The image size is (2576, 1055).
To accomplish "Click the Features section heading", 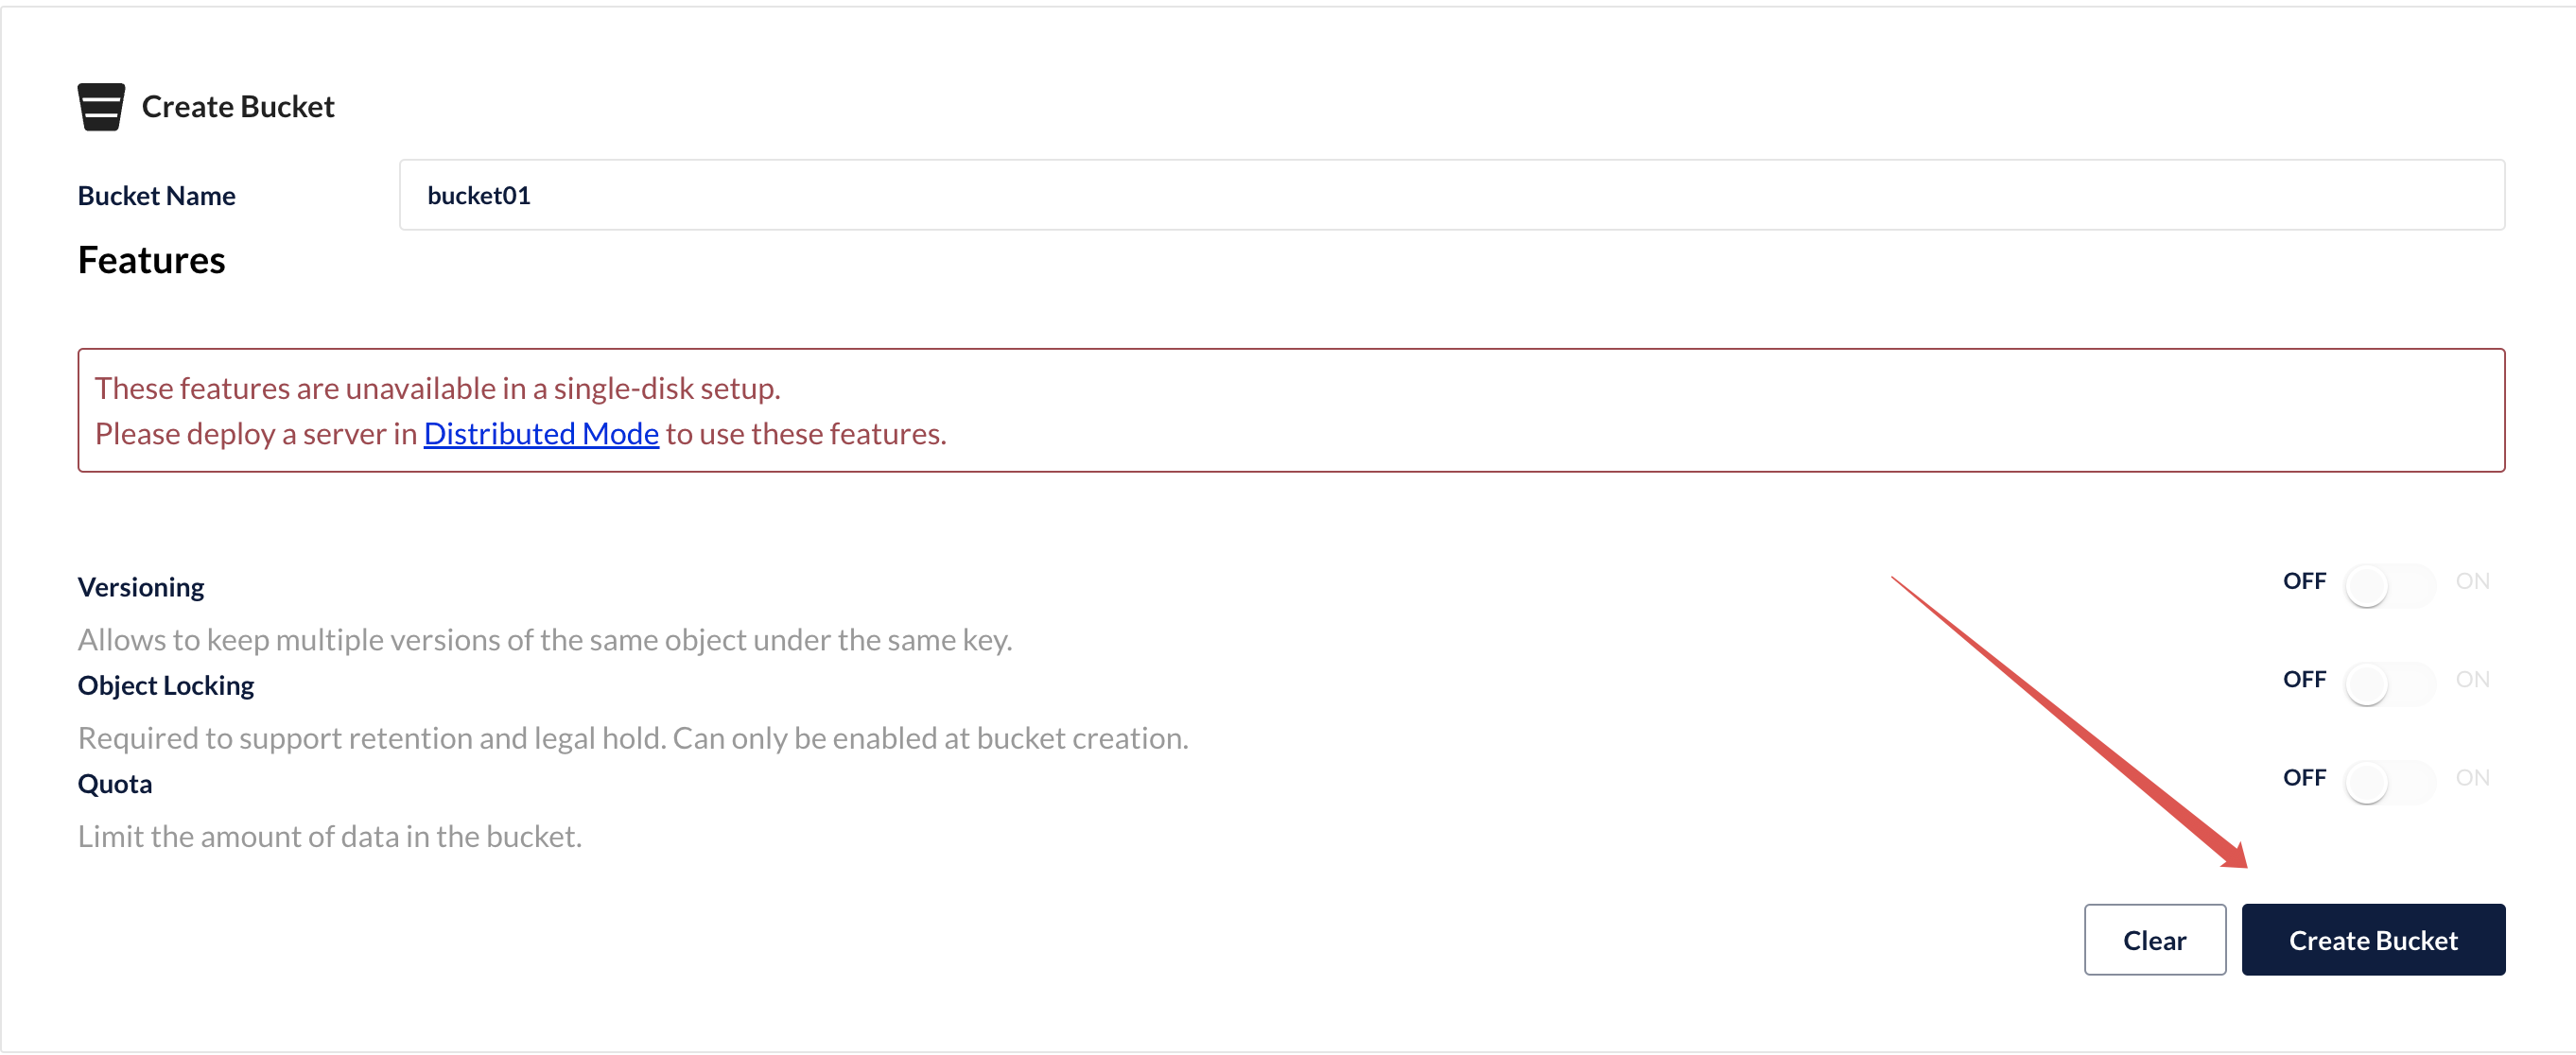I will click(x=152, y=260).
